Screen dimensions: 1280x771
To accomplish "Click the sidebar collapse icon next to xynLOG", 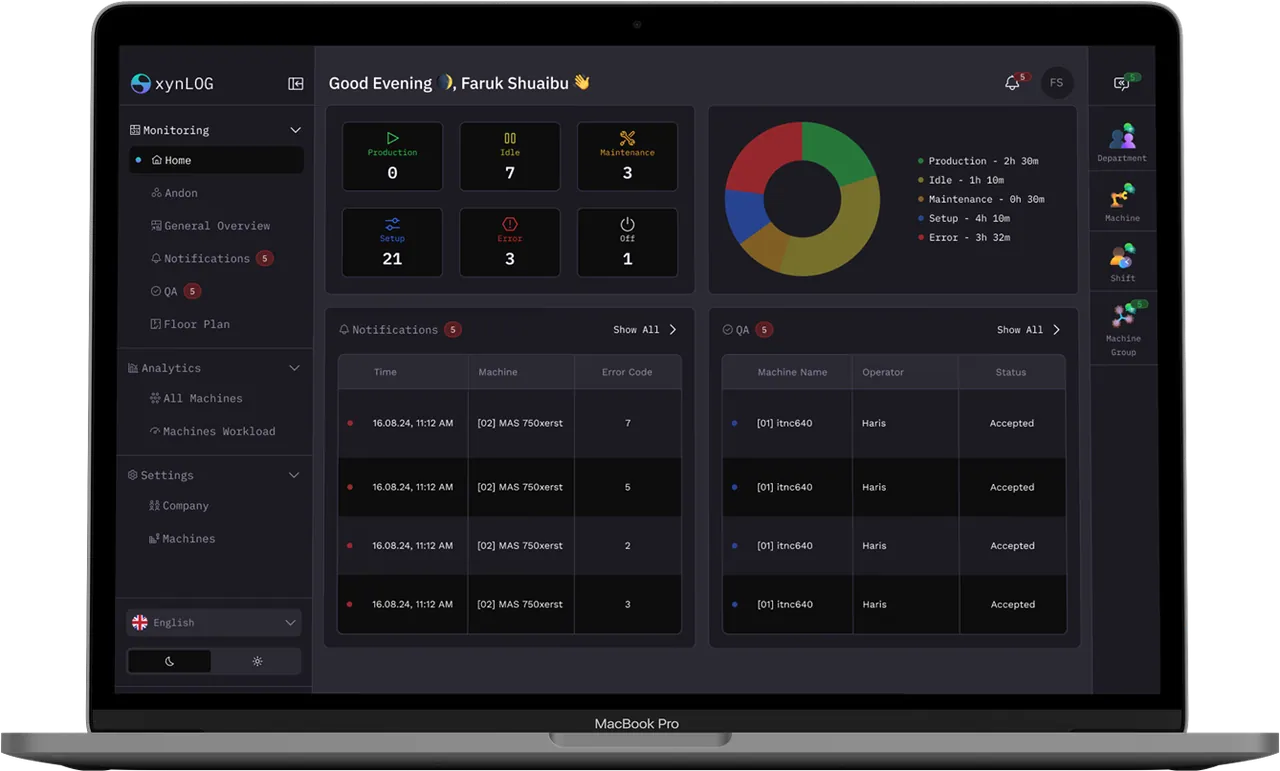I will coord(295,83).
